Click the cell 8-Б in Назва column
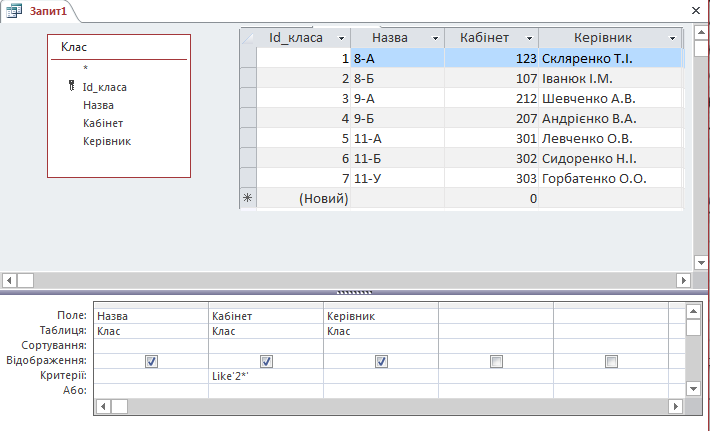710x431 pixels. [397, 79]
